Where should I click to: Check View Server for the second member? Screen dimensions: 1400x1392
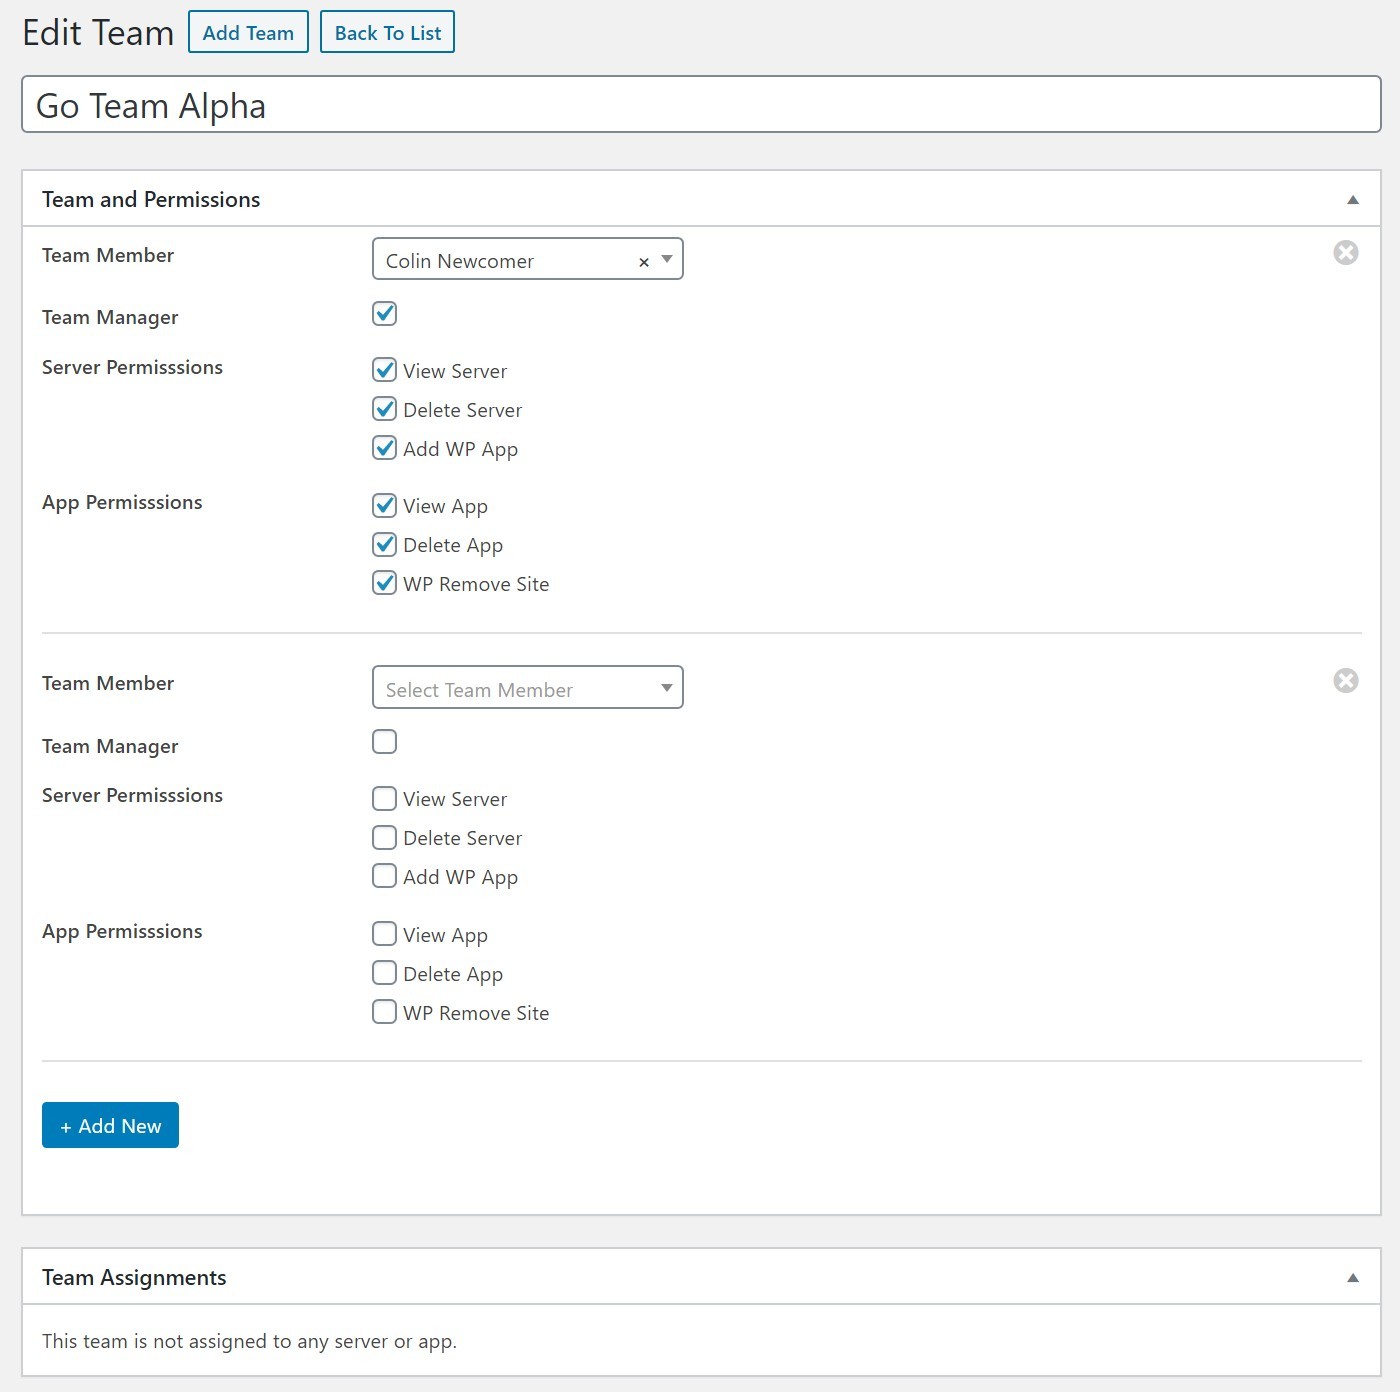point(384,798)
